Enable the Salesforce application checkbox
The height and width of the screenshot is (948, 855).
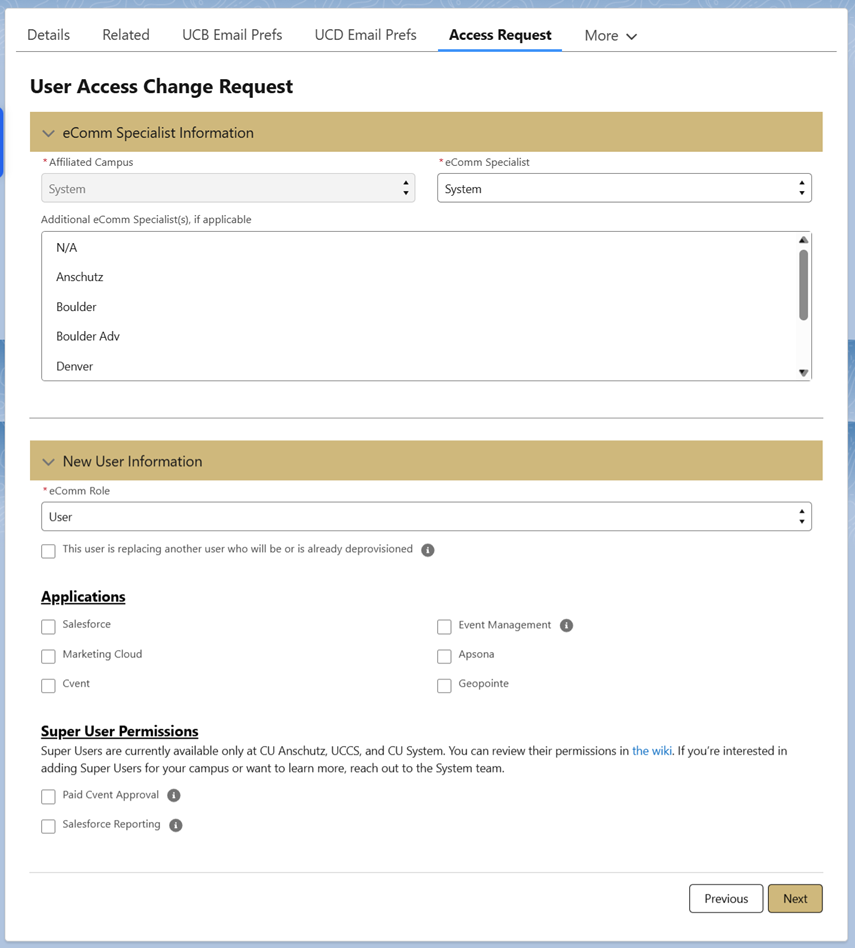pyautogui.click(x=48, y=626)
